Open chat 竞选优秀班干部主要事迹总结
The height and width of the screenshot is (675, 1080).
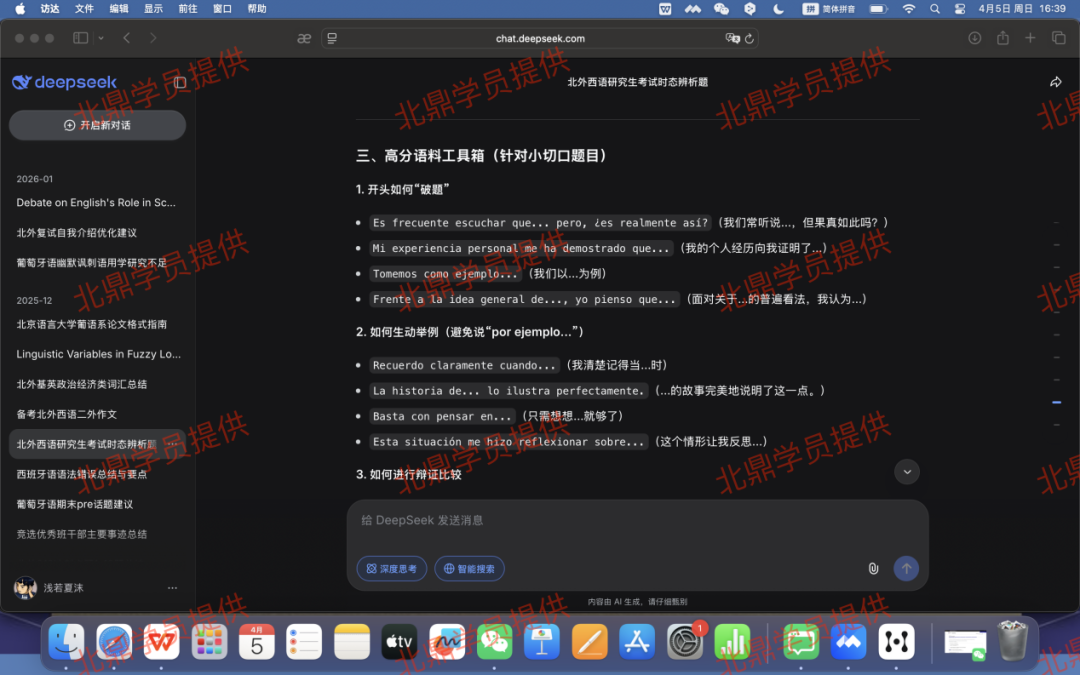[x=97, y=534]
